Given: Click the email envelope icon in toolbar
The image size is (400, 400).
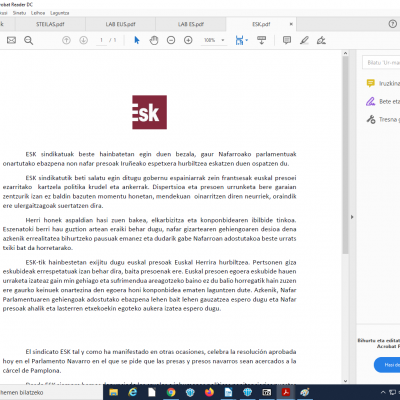Looking at the screenshot, I should [11, 40].
